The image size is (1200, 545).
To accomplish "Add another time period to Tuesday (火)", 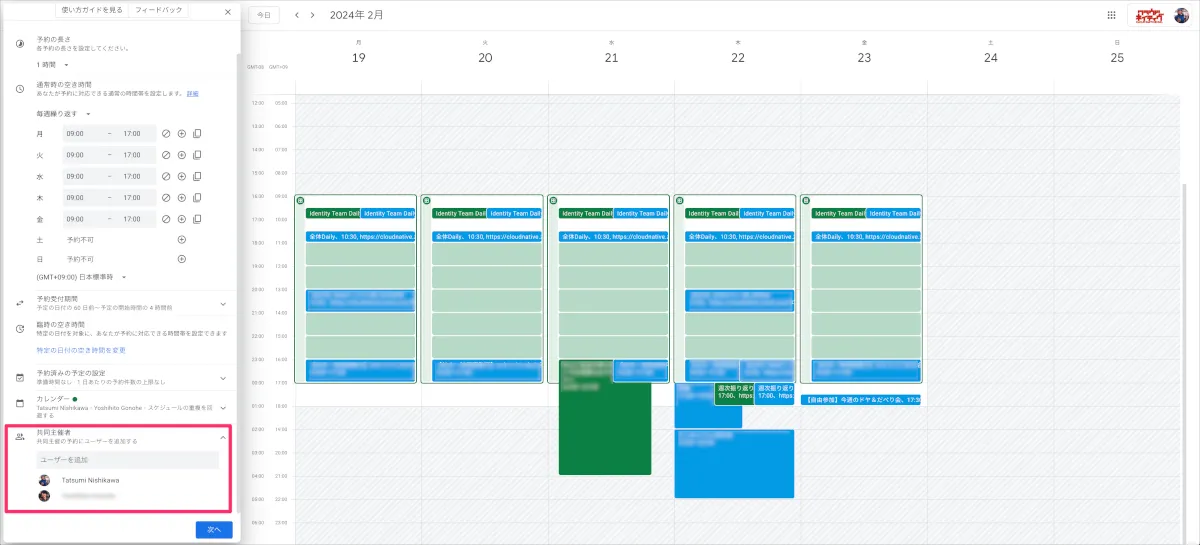I will [182, 155].
